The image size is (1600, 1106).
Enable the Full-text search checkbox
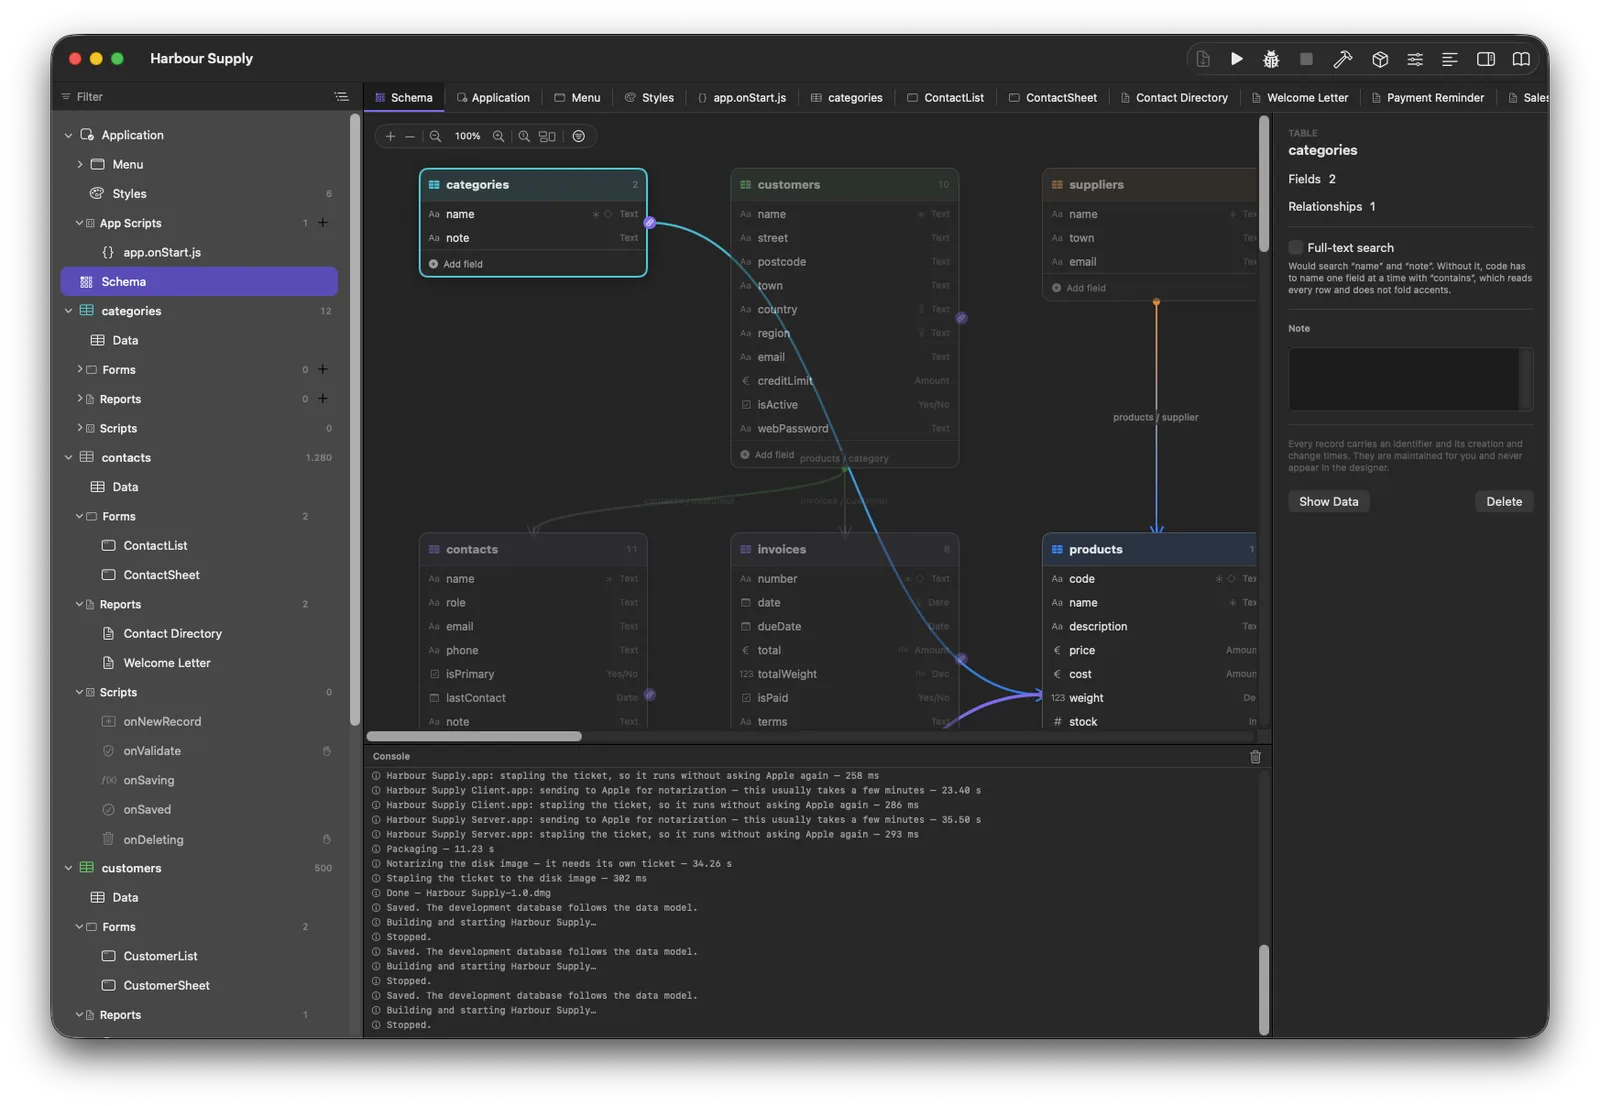click(x=1295, y=248)
